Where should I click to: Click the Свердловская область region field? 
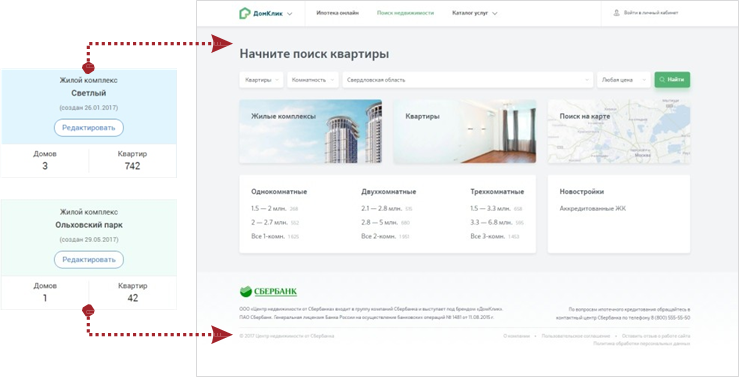coord(468,80)
